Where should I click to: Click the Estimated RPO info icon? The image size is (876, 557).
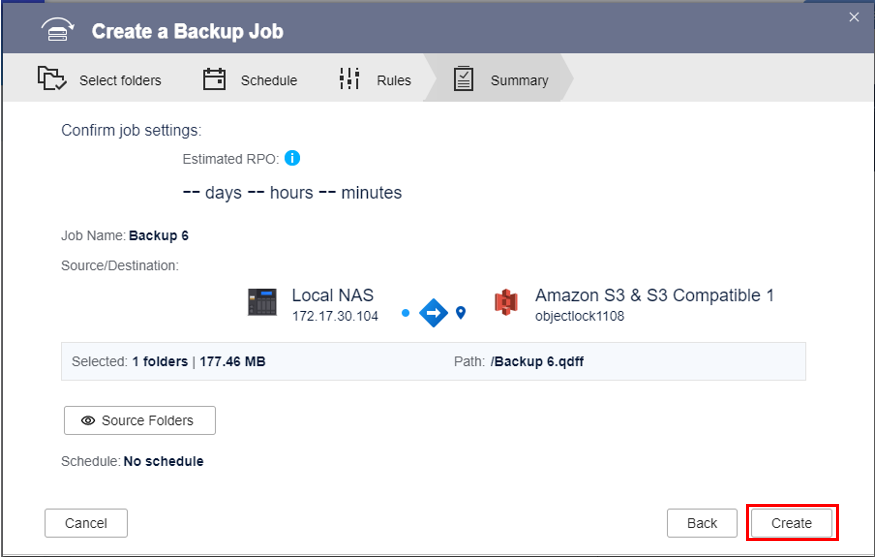click(292, 158)
